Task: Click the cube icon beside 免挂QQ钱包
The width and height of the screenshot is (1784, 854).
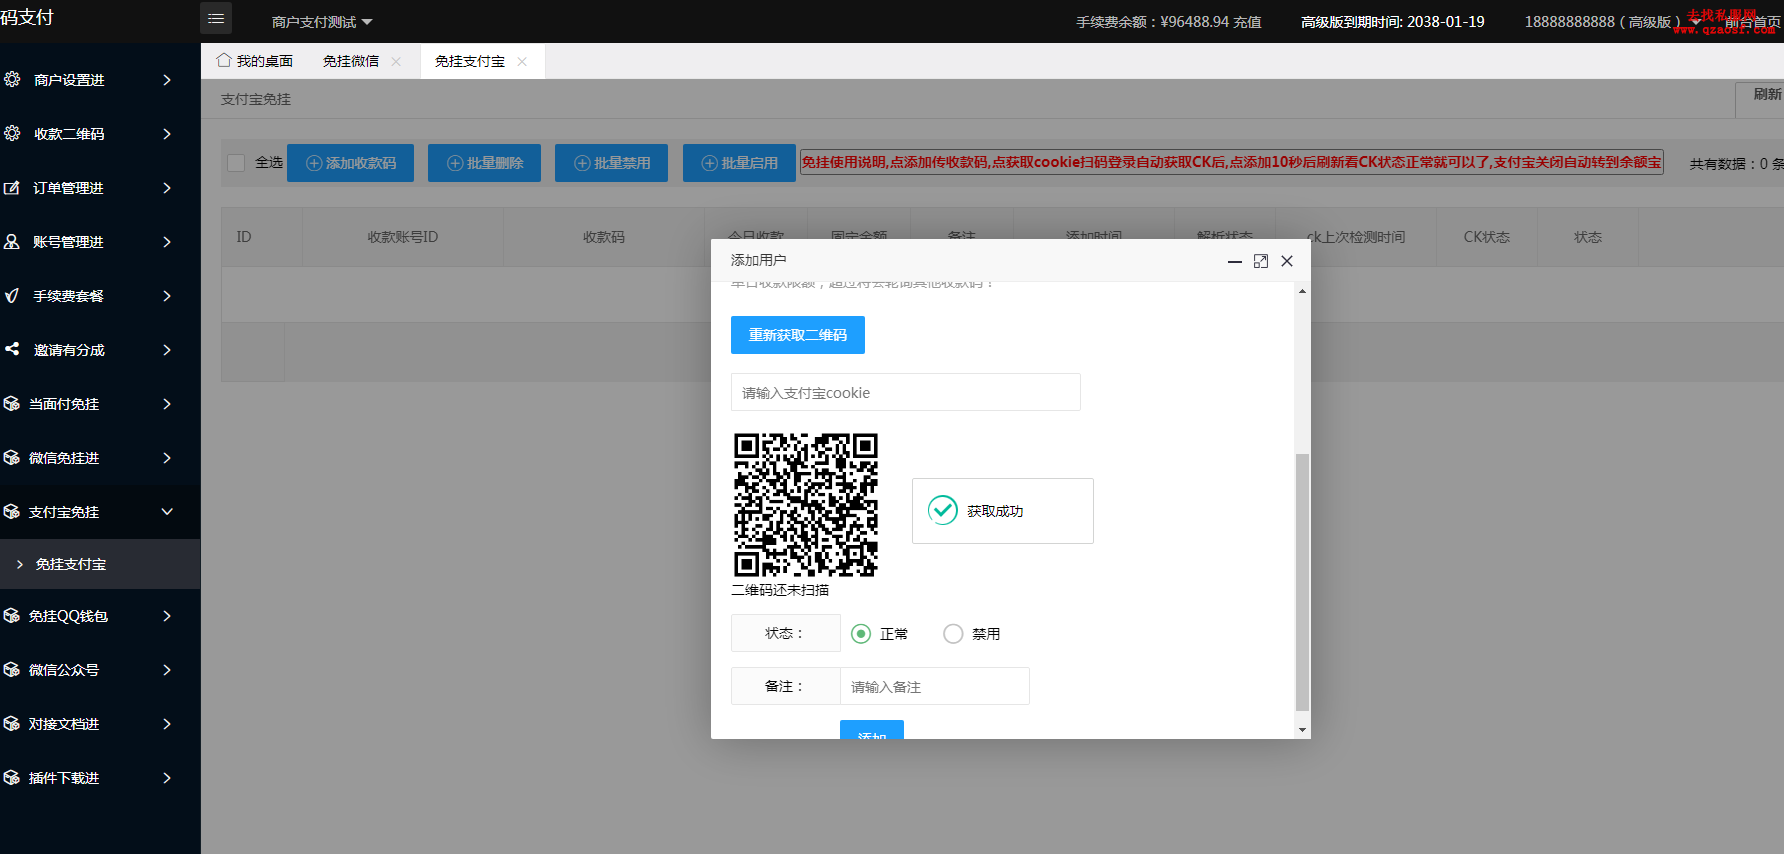Action: 12,615
